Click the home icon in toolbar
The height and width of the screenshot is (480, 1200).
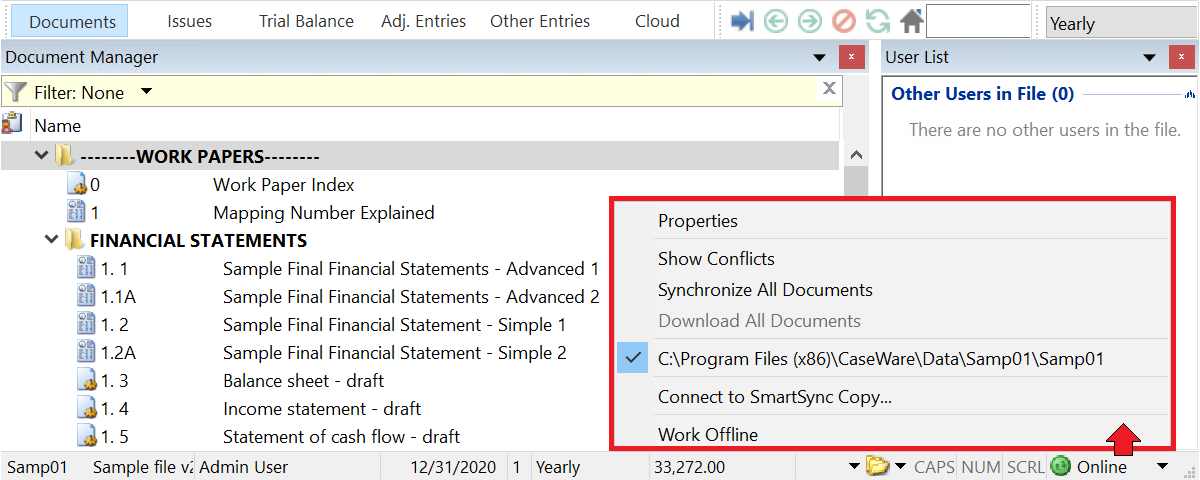point(911,21)
